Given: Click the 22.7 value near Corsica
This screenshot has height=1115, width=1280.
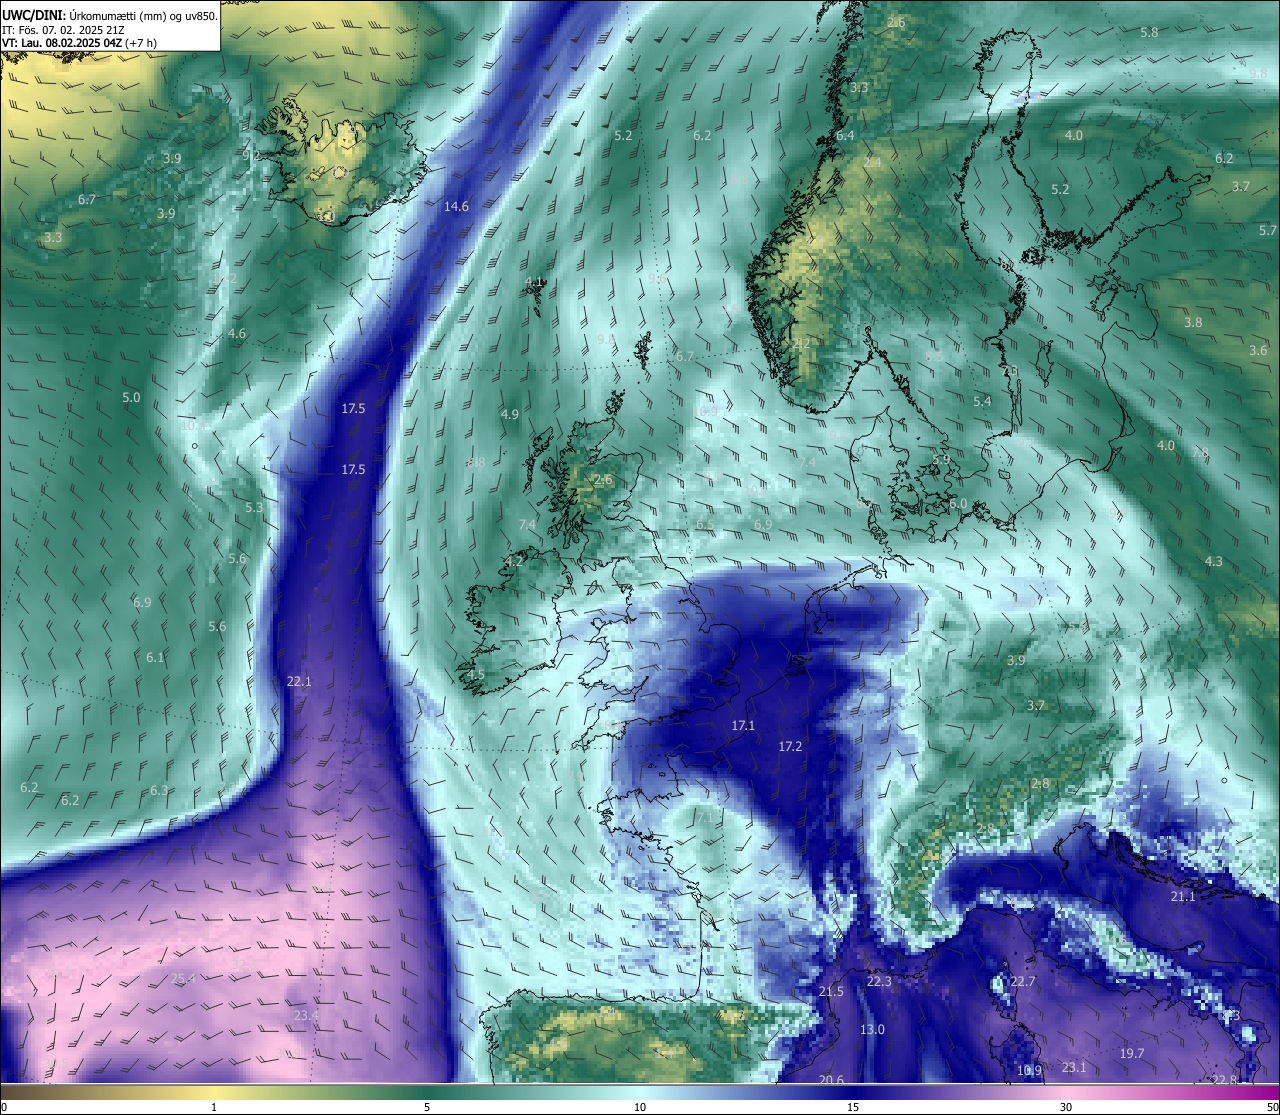Looking at the screenshot, I should (x=1022, y=982).
